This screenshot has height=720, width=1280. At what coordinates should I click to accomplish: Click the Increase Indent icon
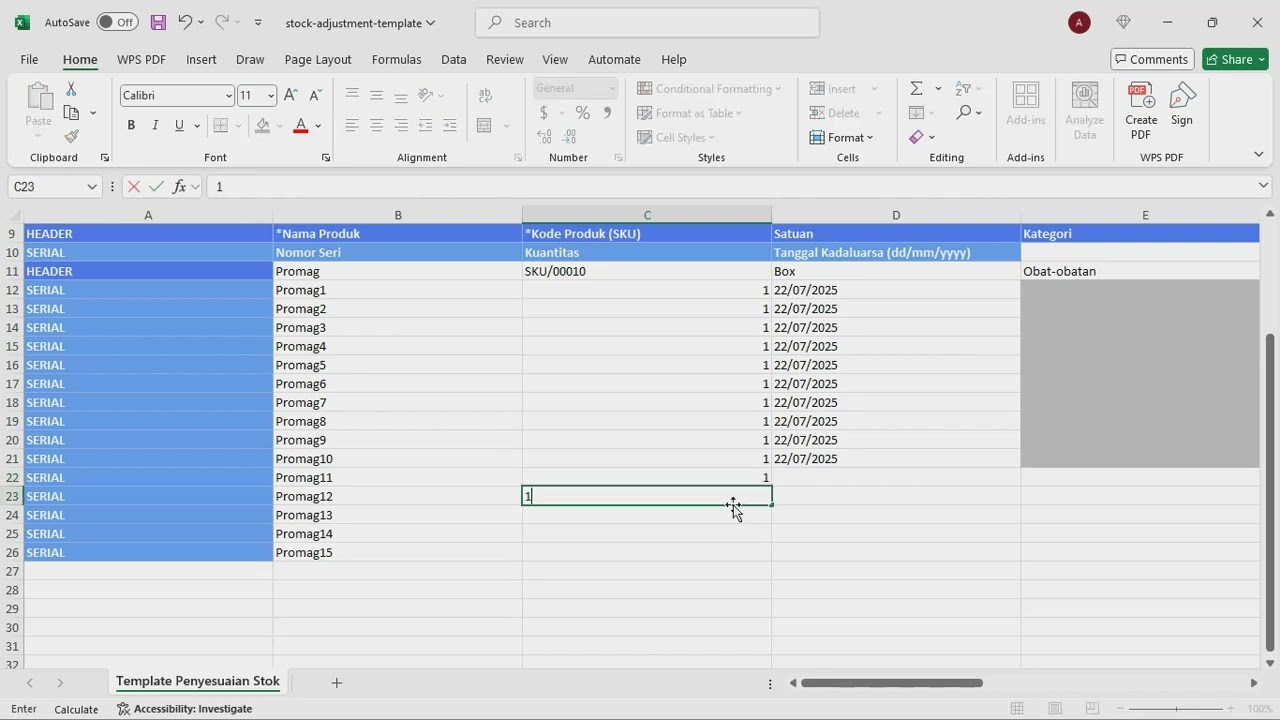pyautogui.click(x=450, y=125)
